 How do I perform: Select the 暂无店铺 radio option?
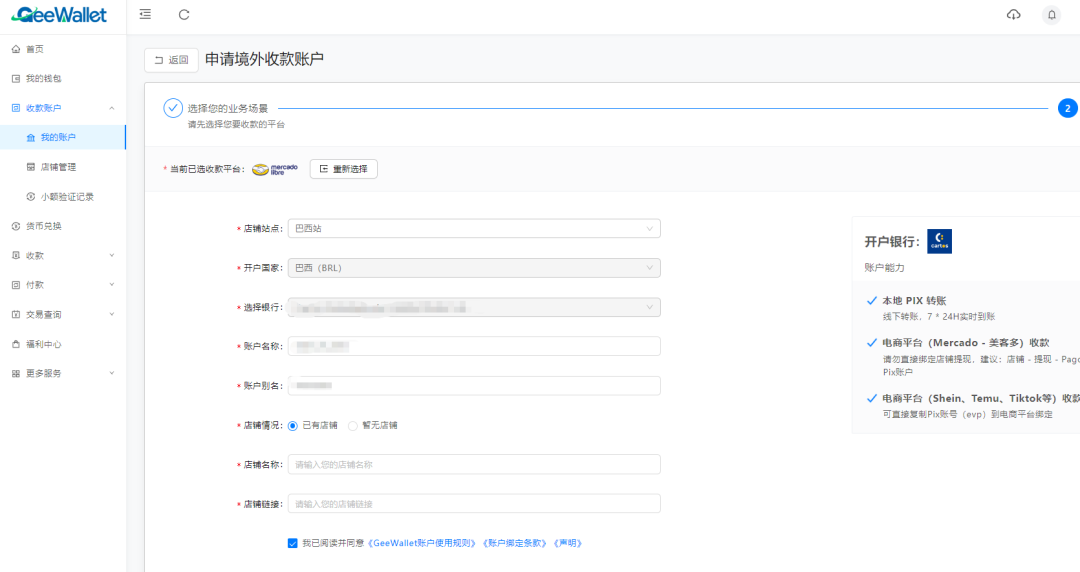pos(353,426)
